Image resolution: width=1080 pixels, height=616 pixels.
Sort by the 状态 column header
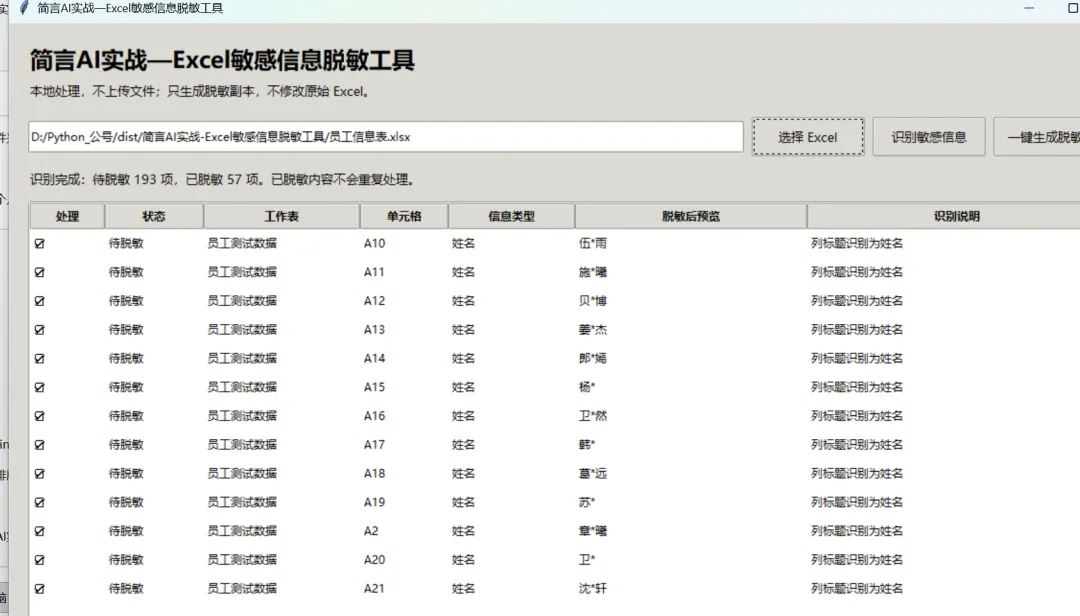click(154, 216)
